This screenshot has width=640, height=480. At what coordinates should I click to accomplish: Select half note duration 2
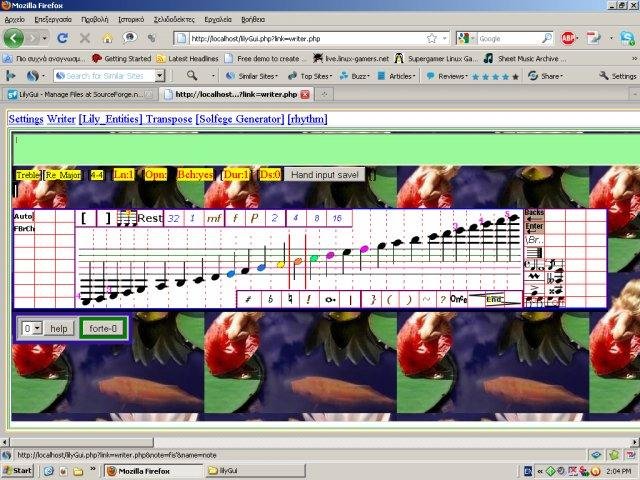[274, 218]
